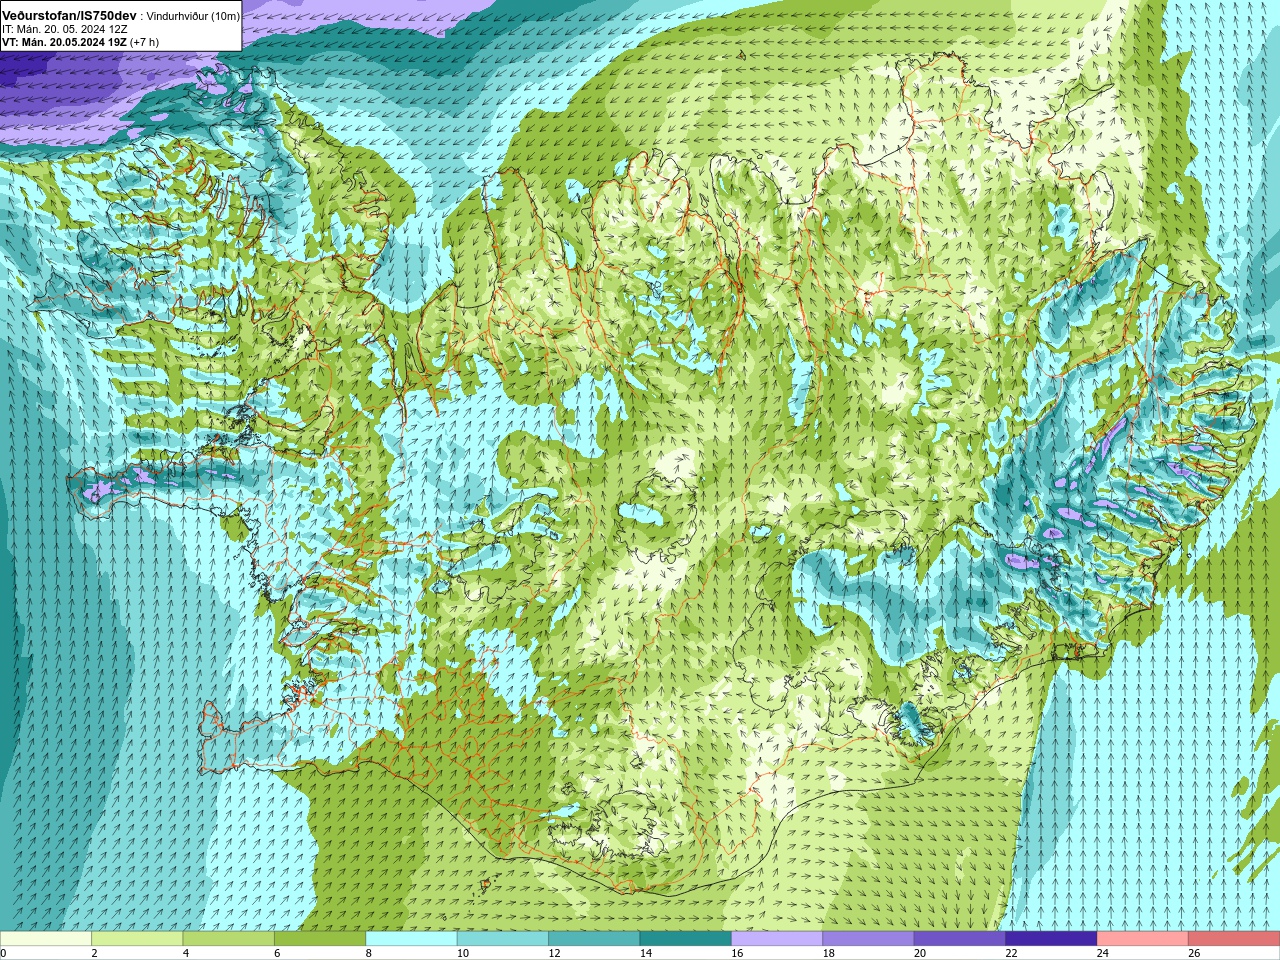
Task: Select the cyan 10–12 legend swatch
Action: pyautogui.click(x=503, y=939)
